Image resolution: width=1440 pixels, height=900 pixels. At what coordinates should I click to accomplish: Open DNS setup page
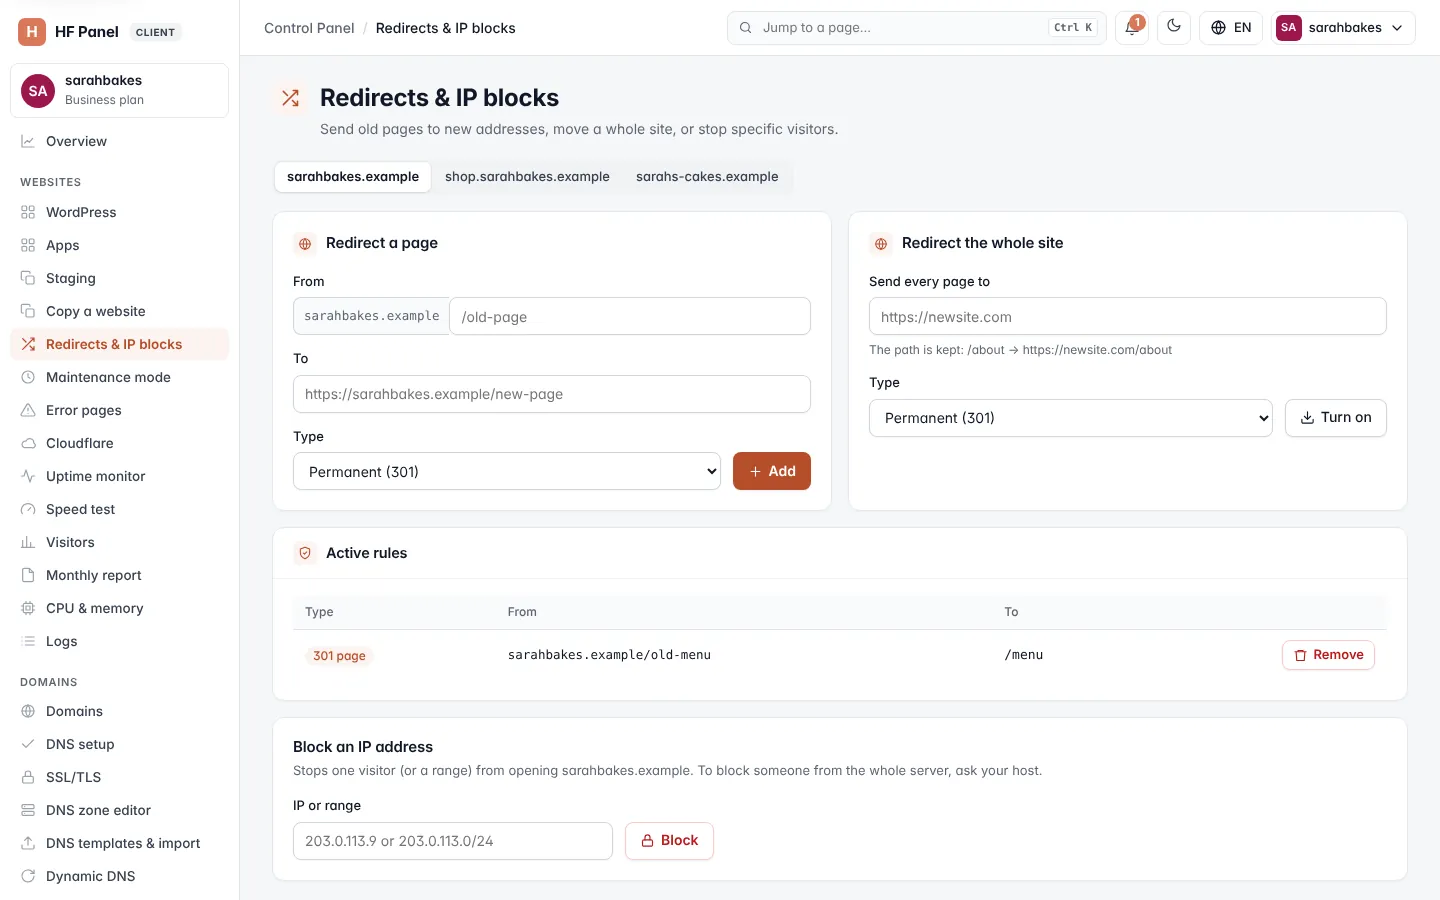[119, 744]
